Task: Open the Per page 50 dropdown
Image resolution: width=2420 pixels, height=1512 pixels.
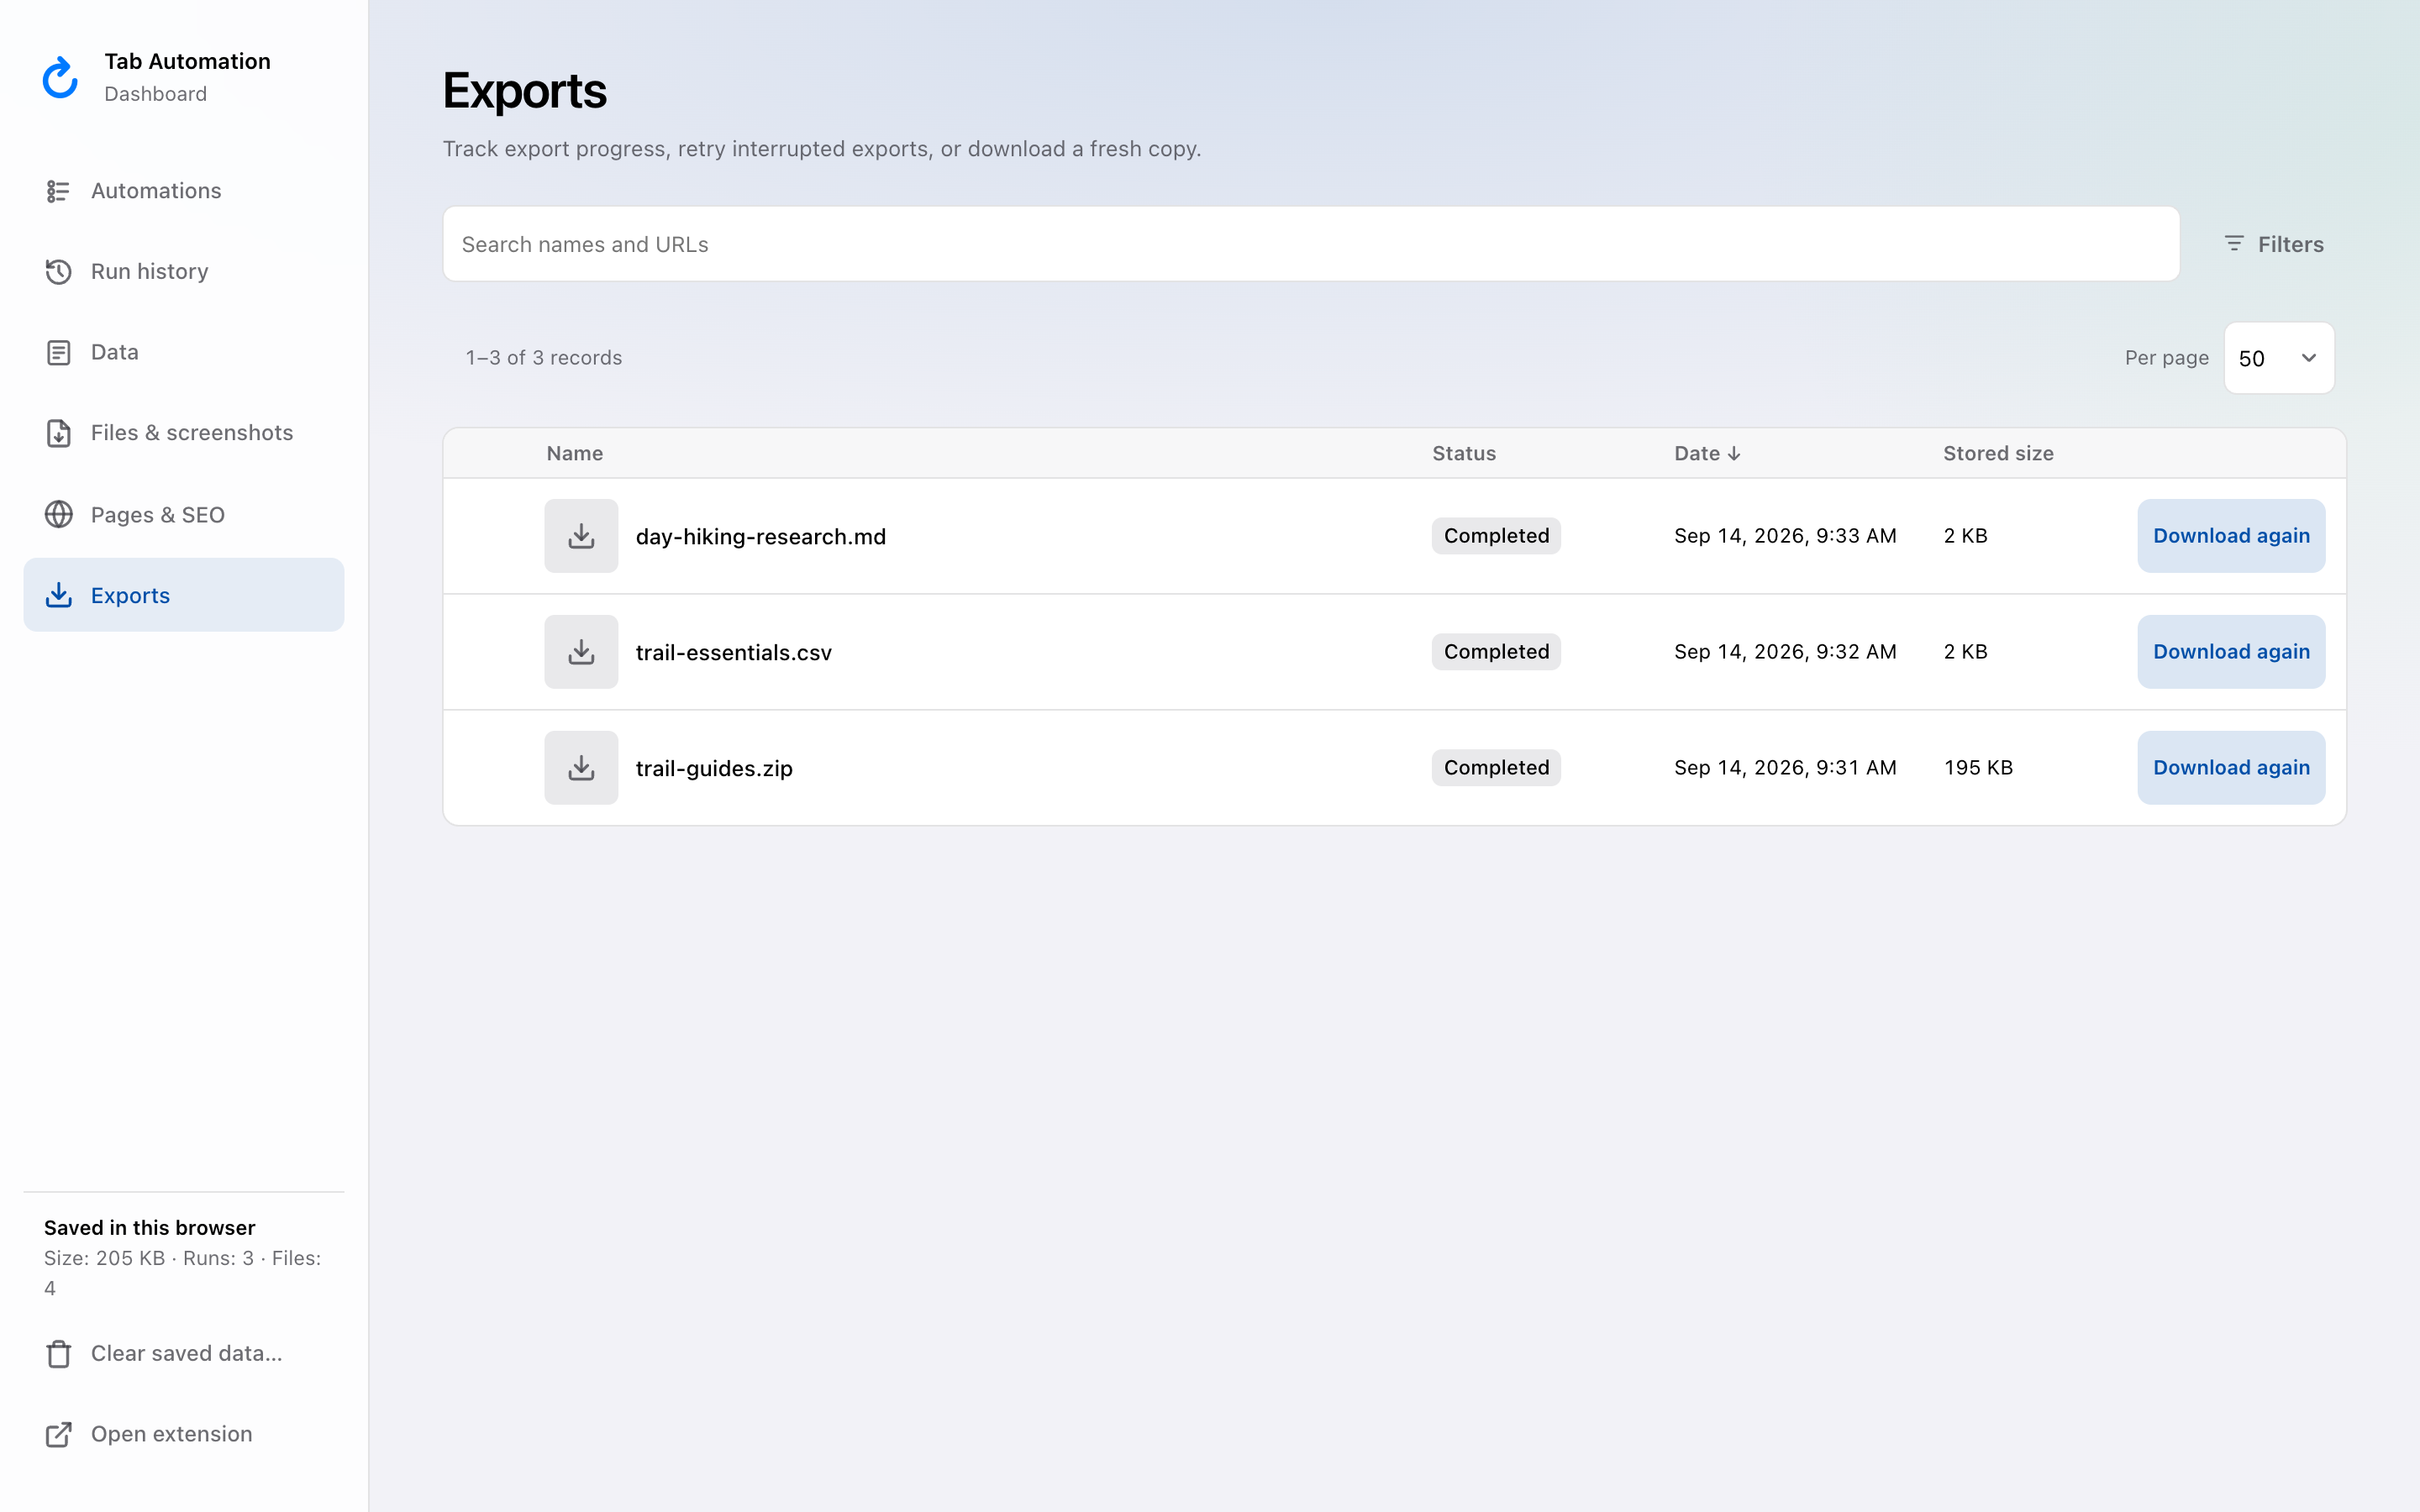Action: (x=2279, y=358)
